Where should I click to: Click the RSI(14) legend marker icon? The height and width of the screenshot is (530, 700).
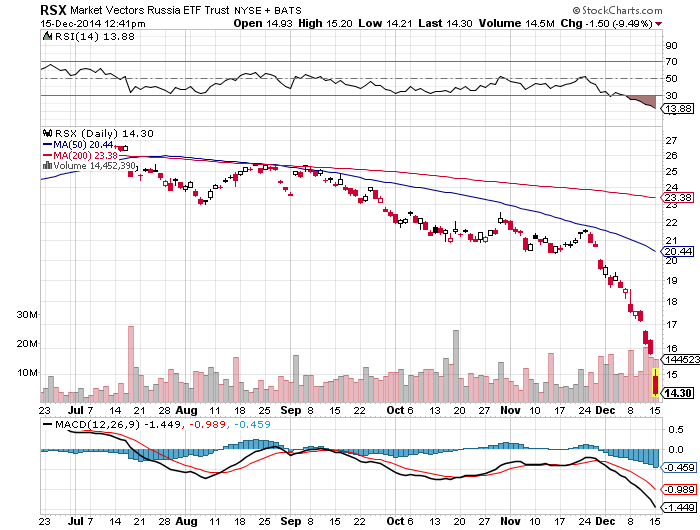pyautogui.click(x=45, y=36)
